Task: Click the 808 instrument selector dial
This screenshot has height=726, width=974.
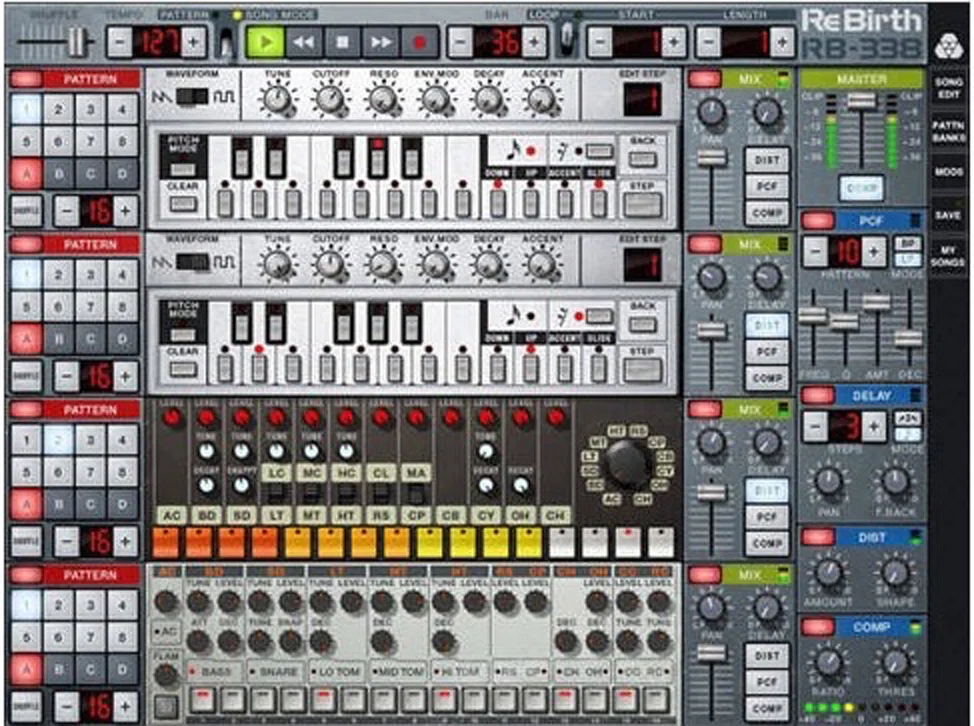Action: (x=626, y=463)
